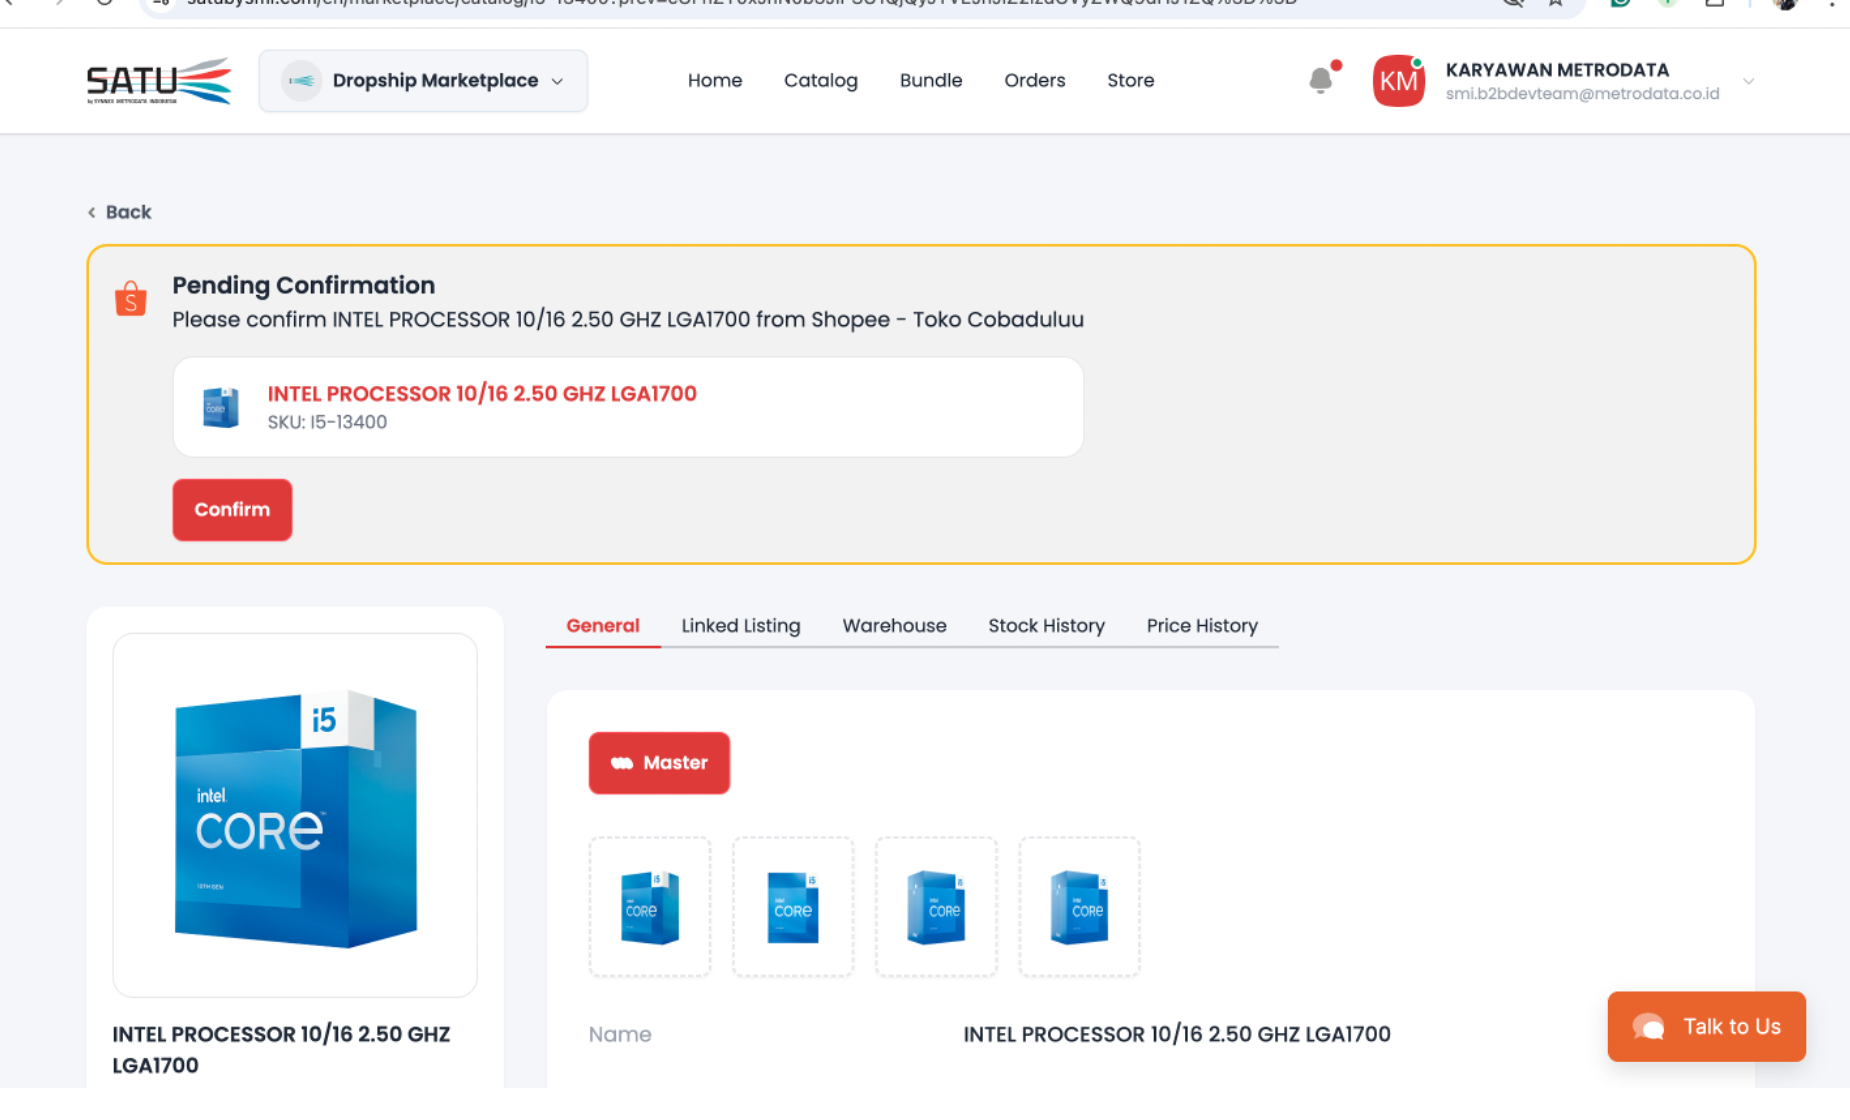Click the Master badge
The image size is (1850, 1120).
[x=659, y=763]
